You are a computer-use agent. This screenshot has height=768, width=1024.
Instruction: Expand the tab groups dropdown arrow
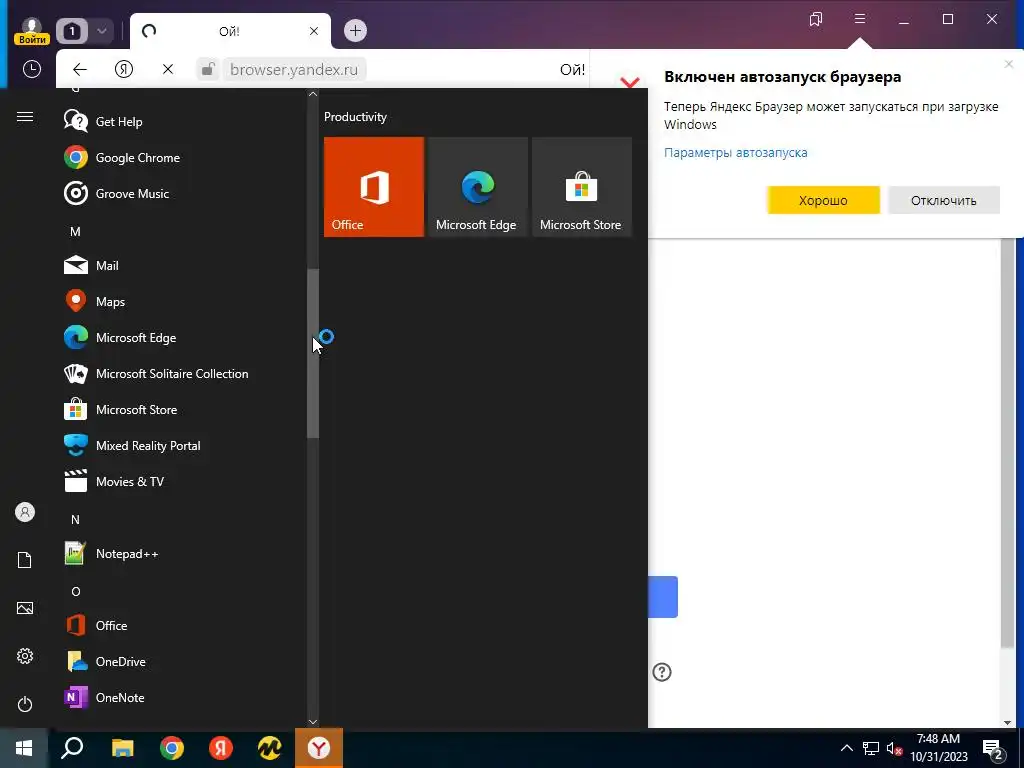coord(102,31)
